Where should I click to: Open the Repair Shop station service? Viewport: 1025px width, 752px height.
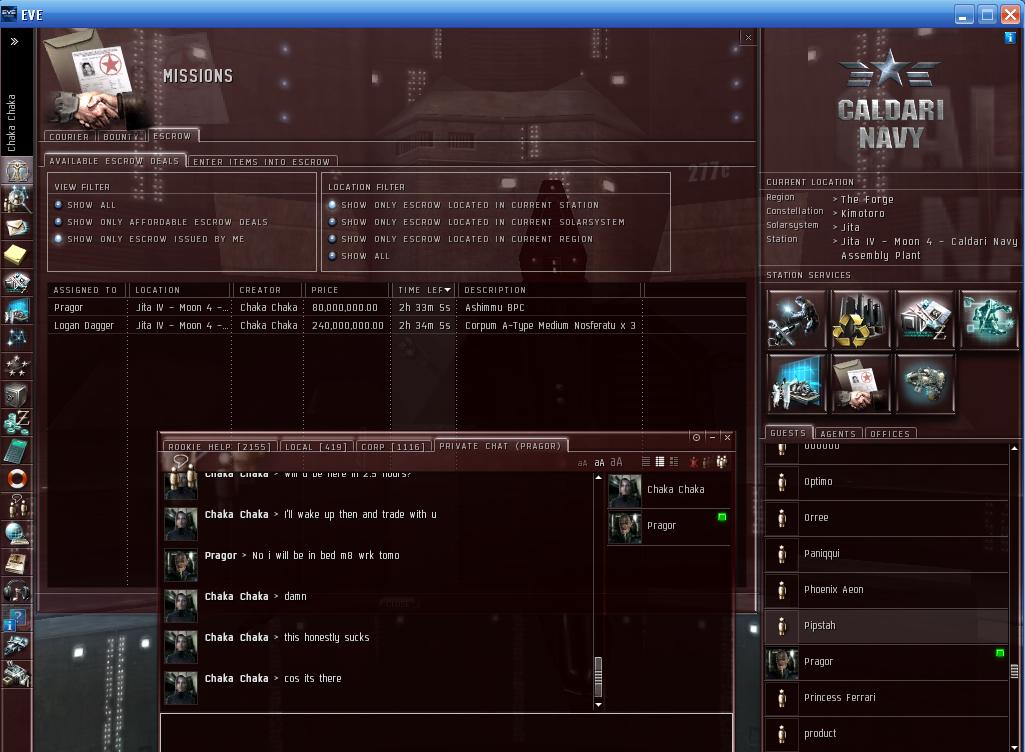point(796,320)
